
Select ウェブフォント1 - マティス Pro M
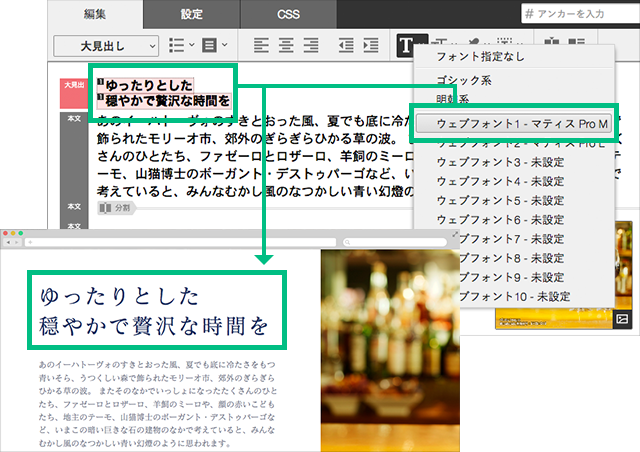[x=516, y=124]
